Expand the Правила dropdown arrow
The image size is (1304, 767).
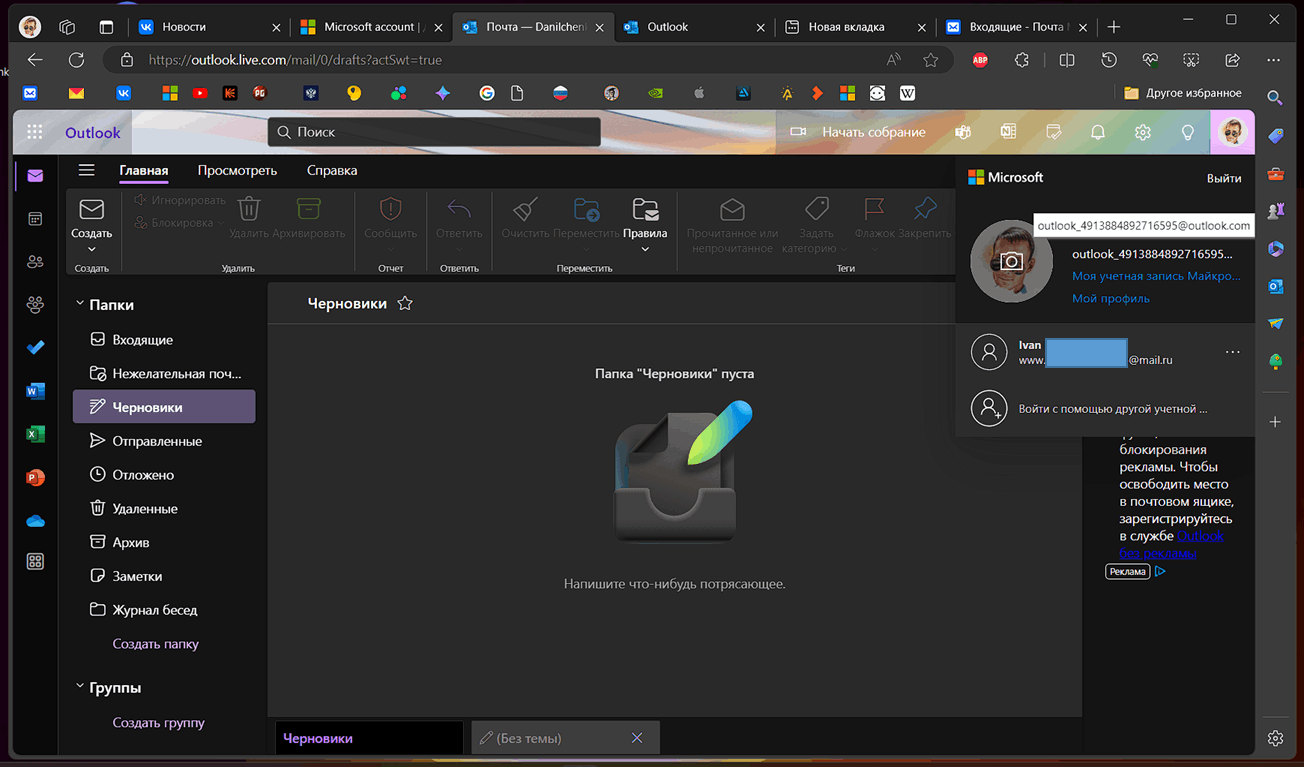pyautogui.click(x=645, y=249)
